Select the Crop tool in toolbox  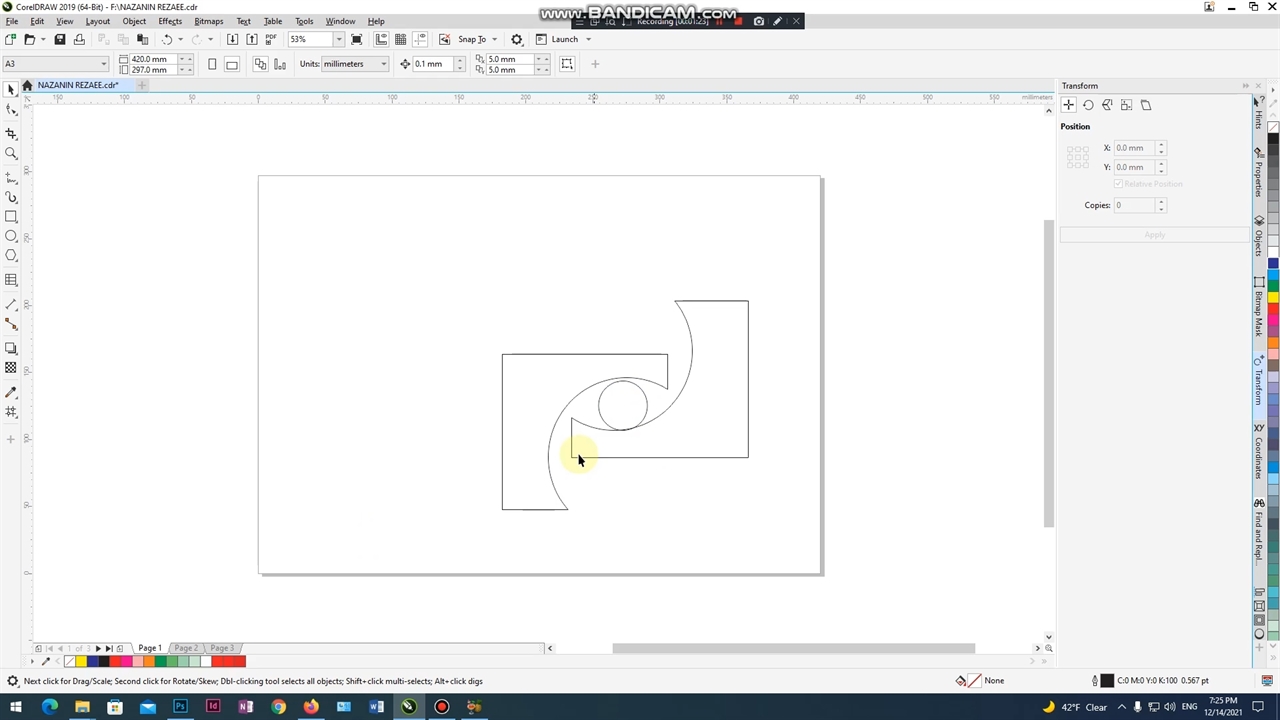click(11, 133)
